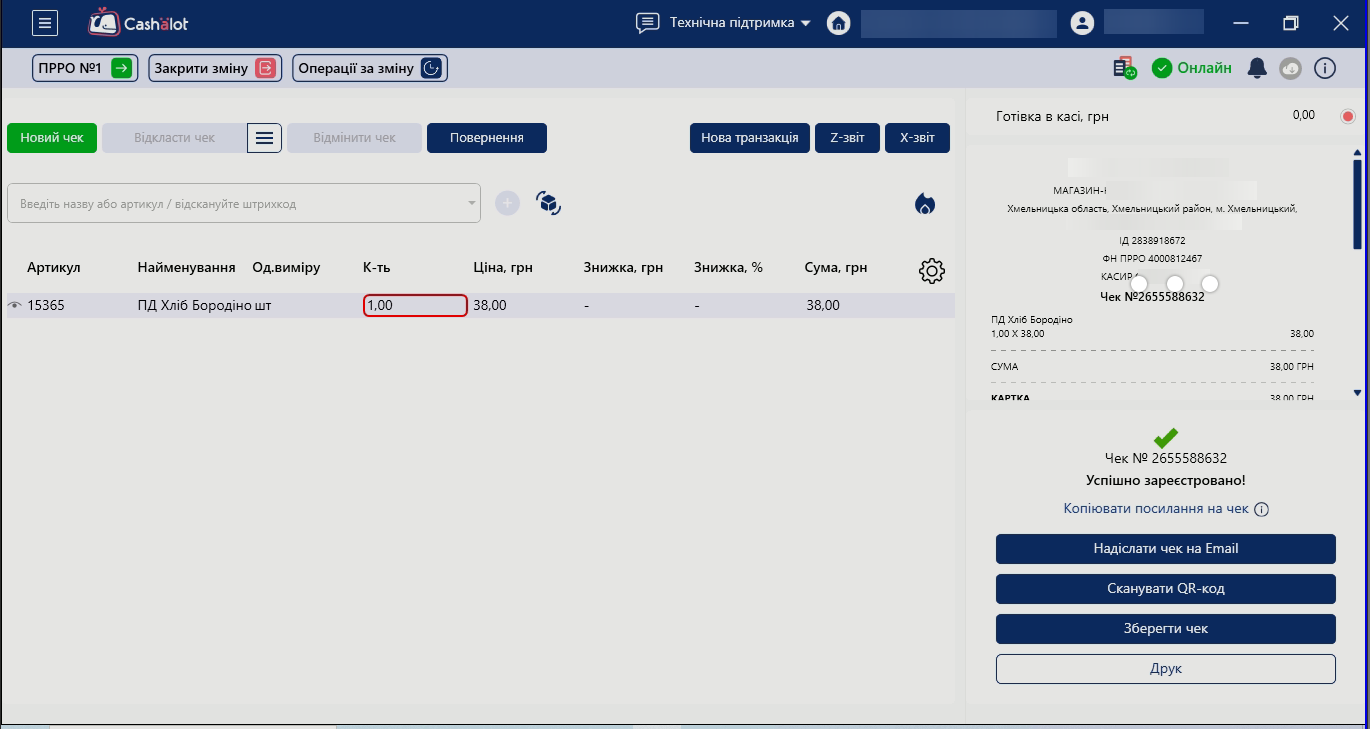The height and width of the screenshot is (729, 1370).
Task: Click the red cash indicator dot
Action: tap(1347, 117)
